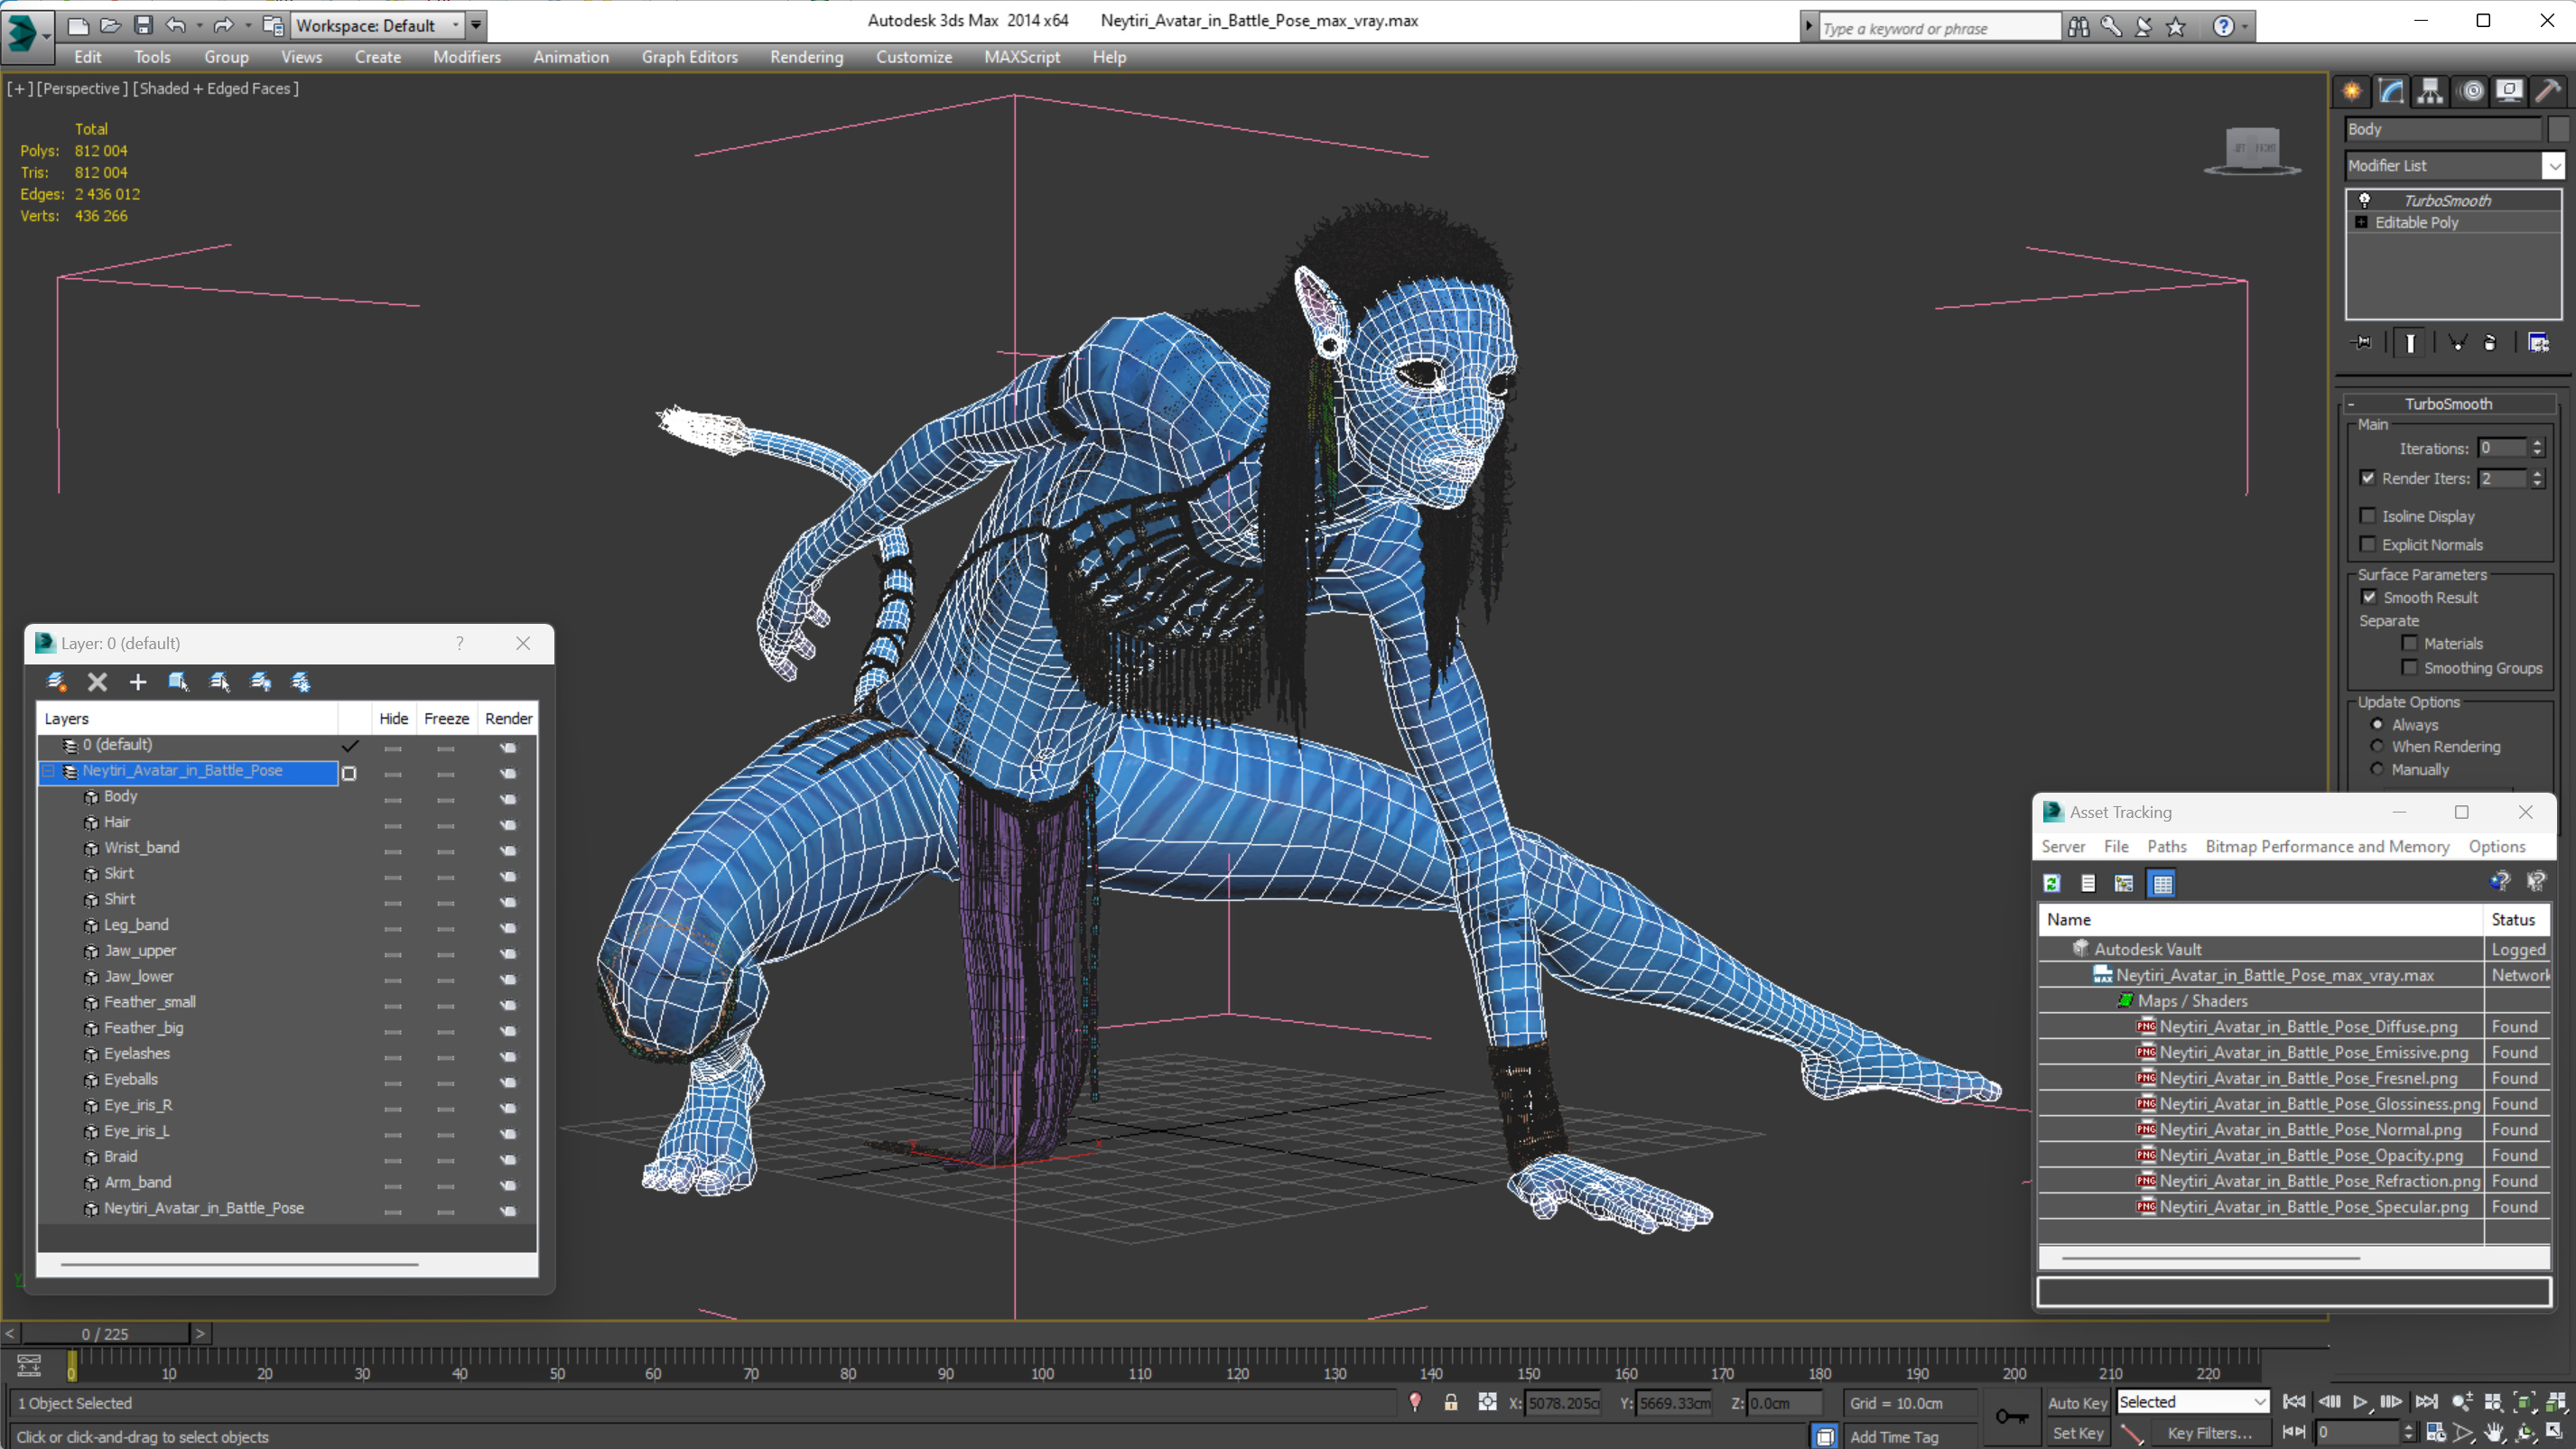Open the MAXScript menu

tap(1021, 57)
